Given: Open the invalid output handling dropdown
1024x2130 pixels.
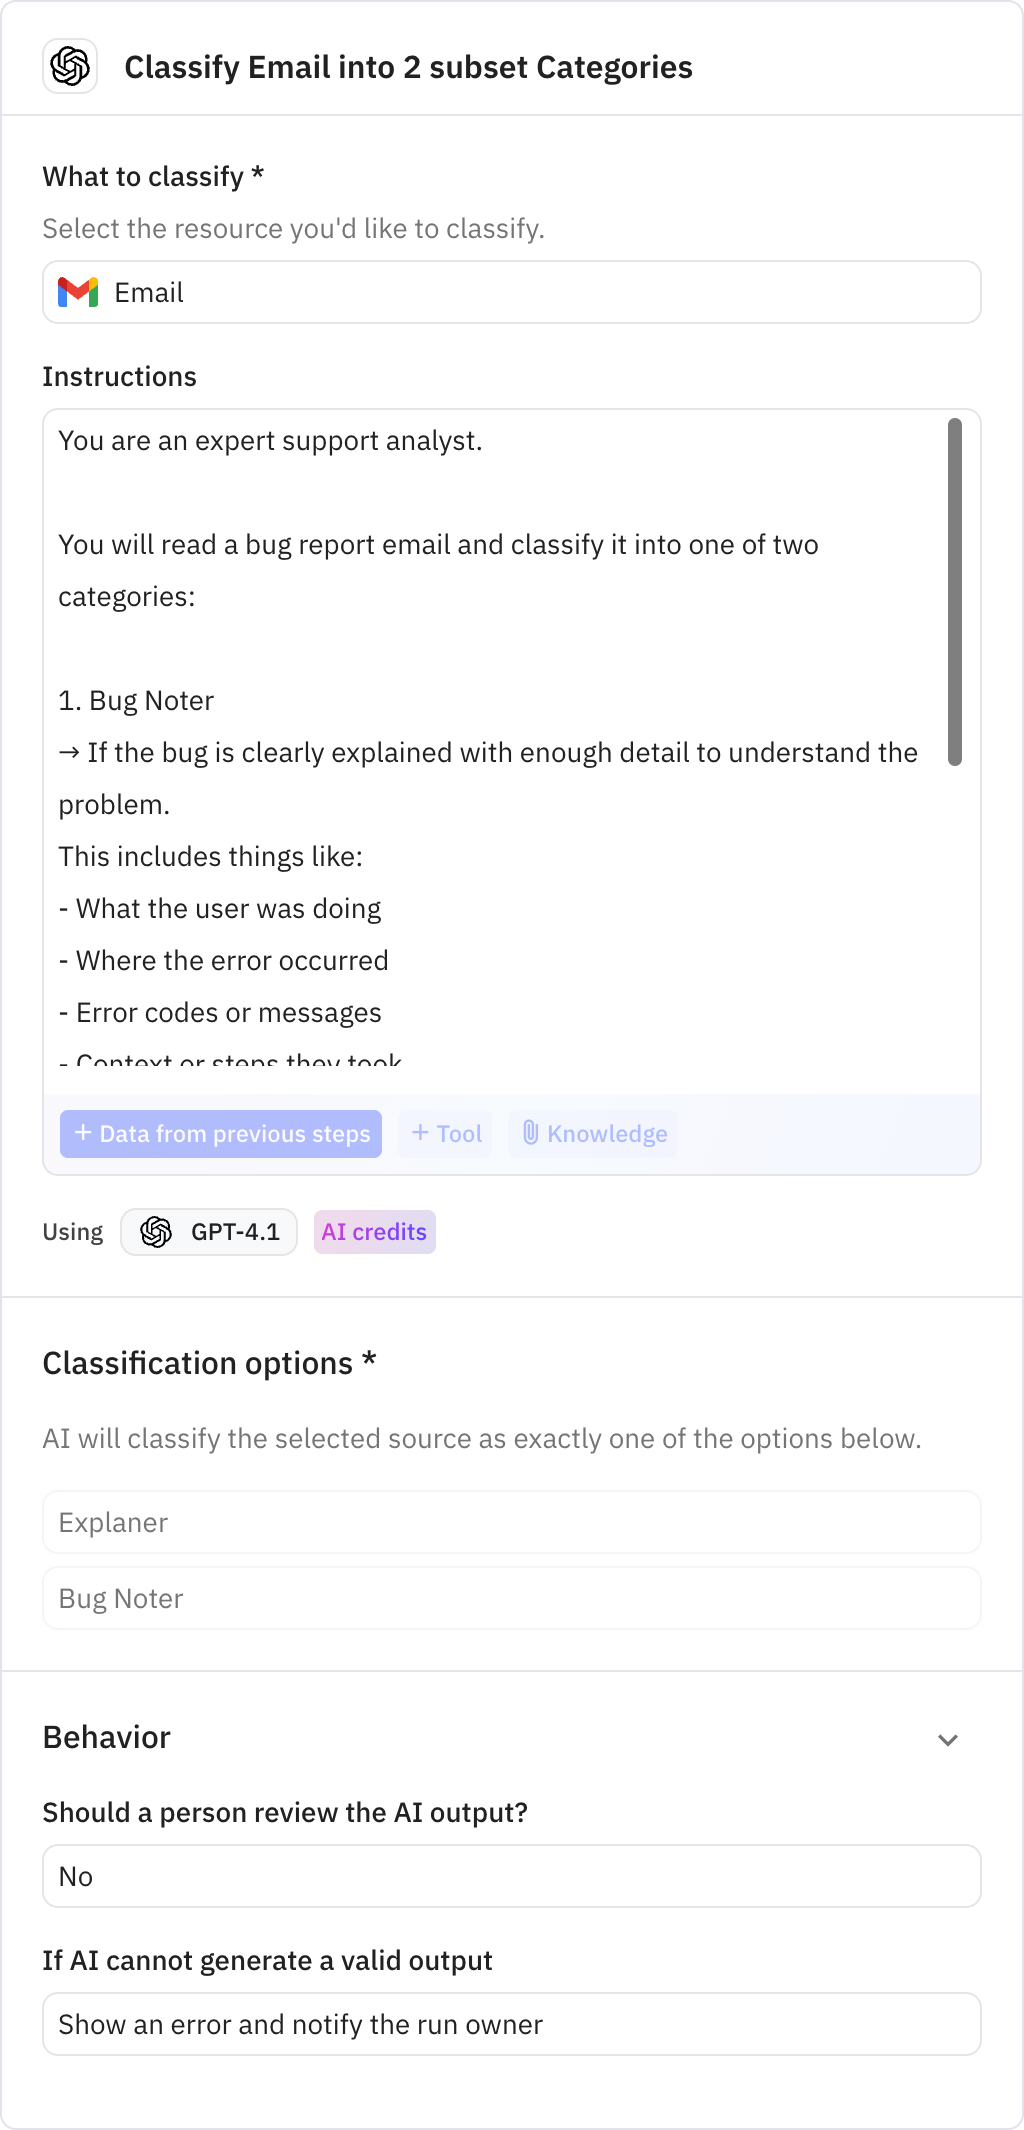Looking at the screenshot, I should pyautogui.click(x=511, y=2023).
